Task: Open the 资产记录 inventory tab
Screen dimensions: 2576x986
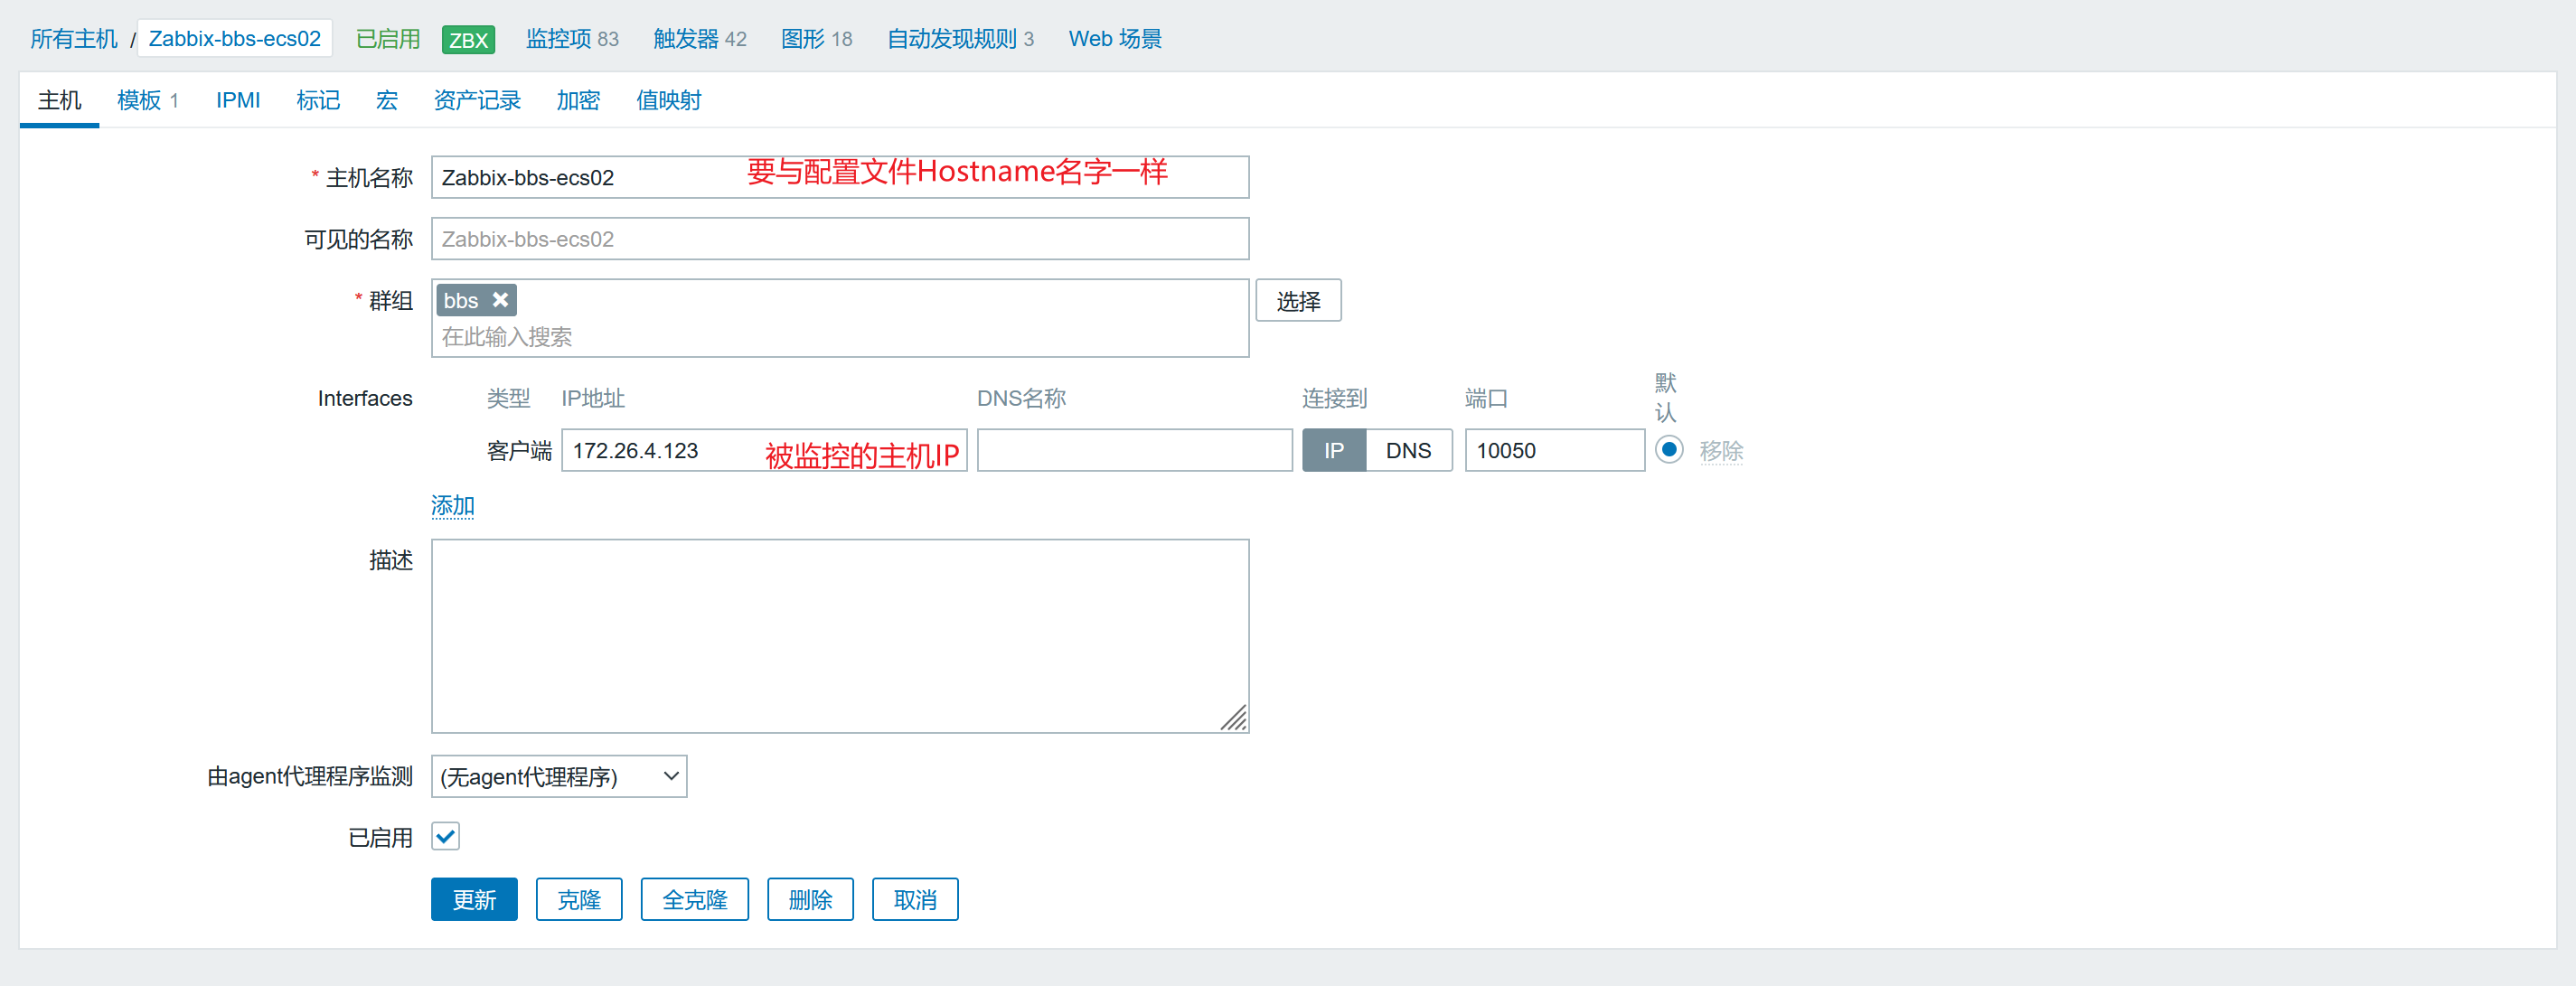Action: click(477, 100)
